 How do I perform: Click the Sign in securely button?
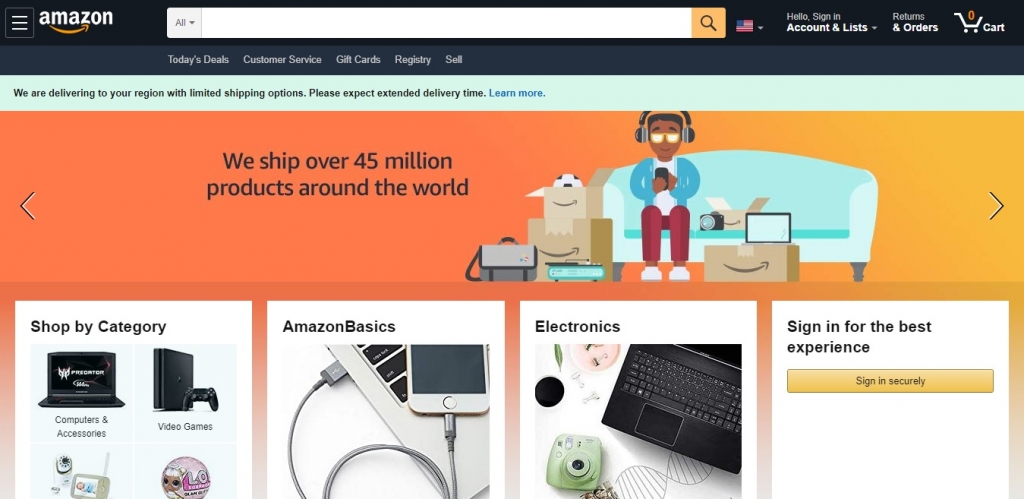pos(890,381)
